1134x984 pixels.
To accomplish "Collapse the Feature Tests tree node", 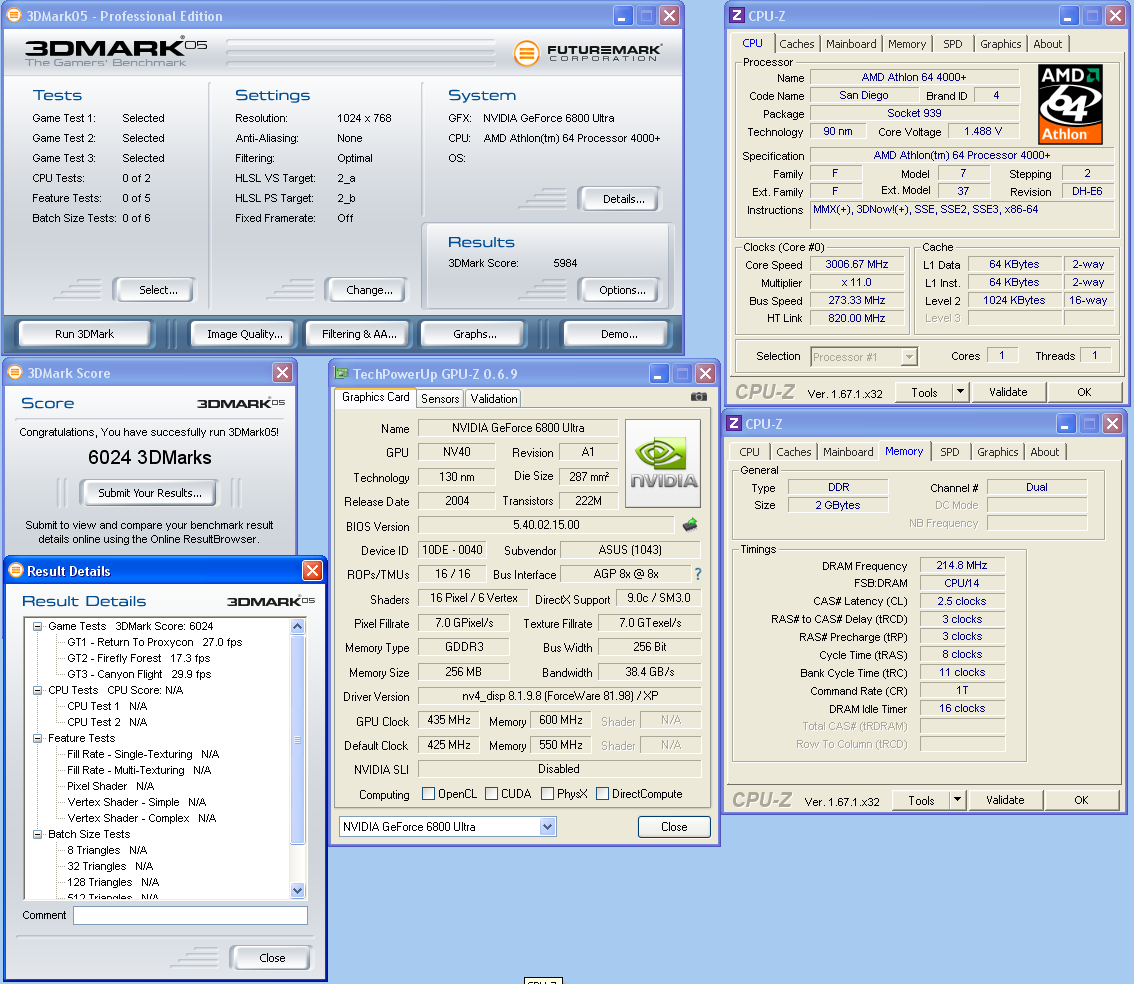I will [x=37, y=738].
